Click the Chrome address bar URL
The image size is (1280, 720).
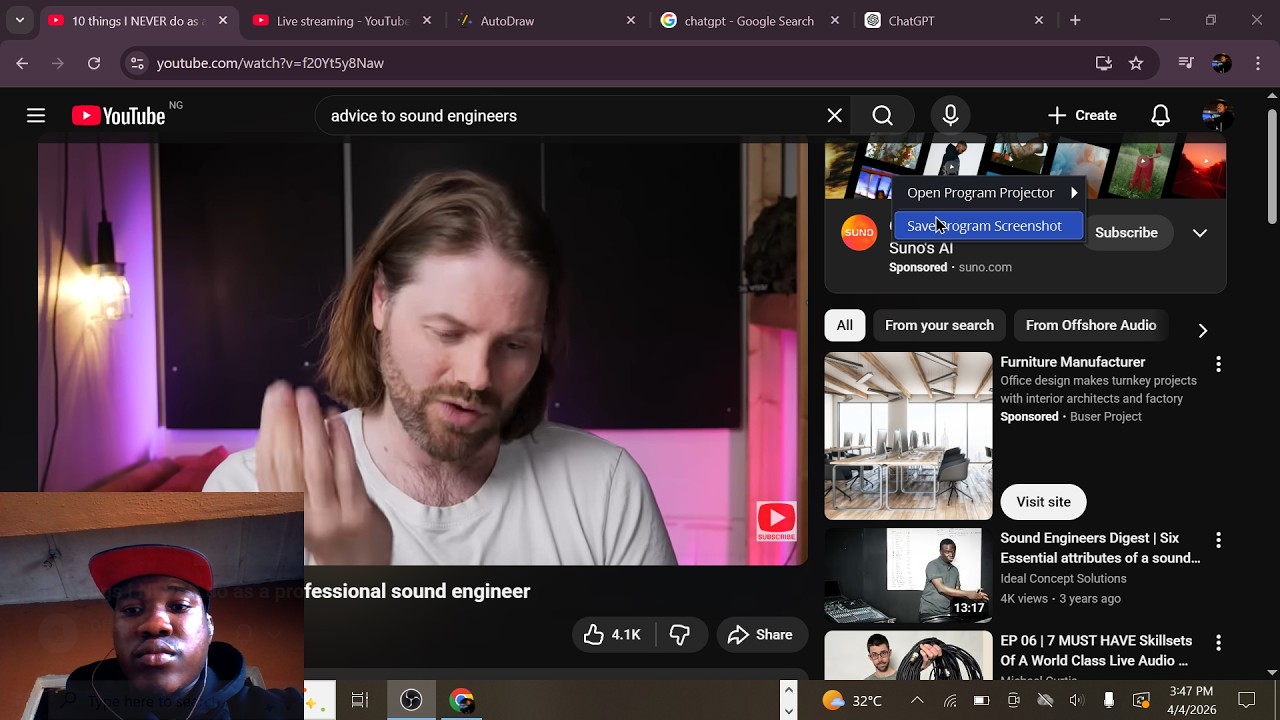[270, 63]
